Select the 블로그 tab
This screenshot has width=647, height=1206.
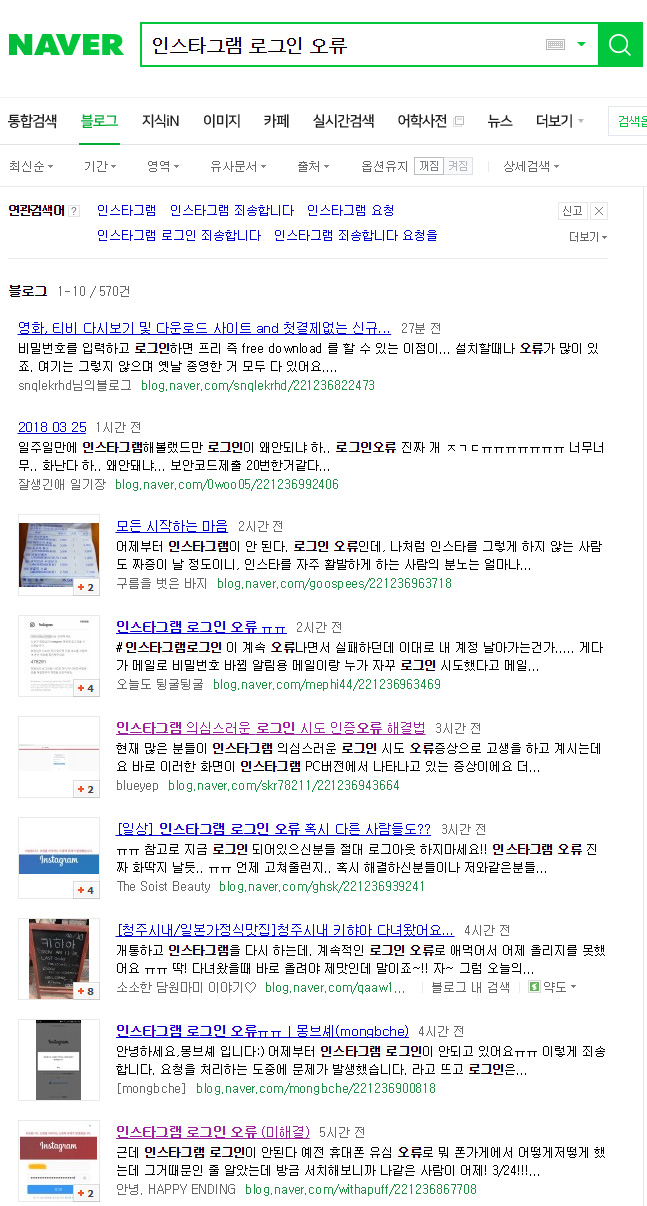[x=99, y=121]
